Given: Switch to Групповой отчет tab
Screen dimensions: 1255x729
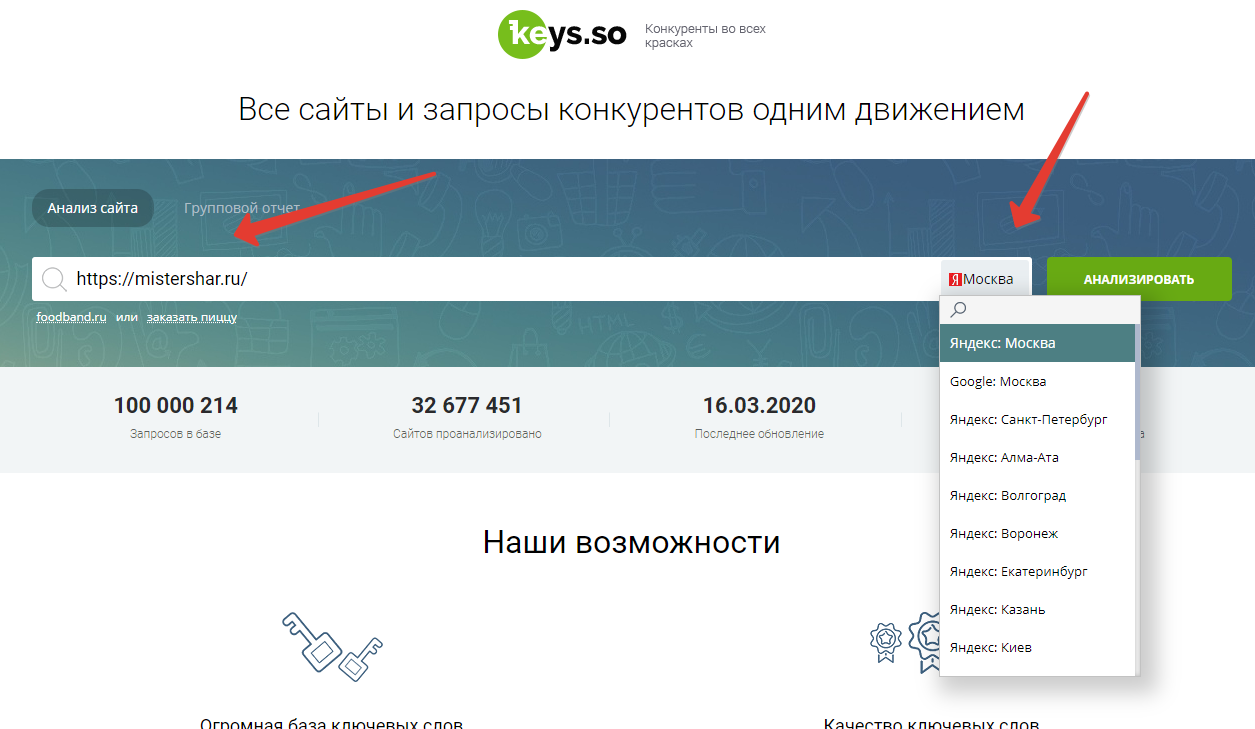Looking at the screenshot, I should [x=242, y=209].
